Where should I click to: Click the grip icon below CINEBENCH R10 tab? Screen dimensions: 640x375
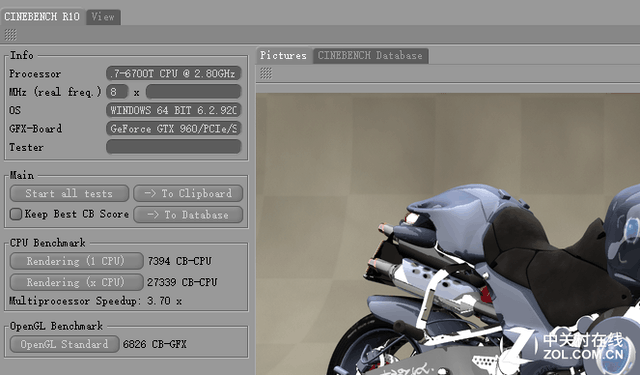11,35
